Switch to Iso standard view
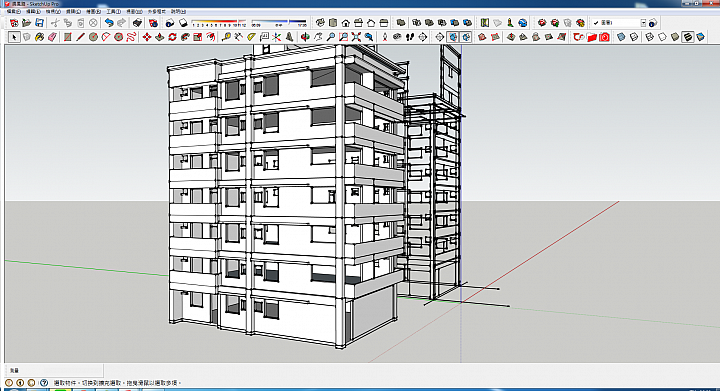This screenshot has height=391, width=720. pyautogui.click(x=320, y=22)
